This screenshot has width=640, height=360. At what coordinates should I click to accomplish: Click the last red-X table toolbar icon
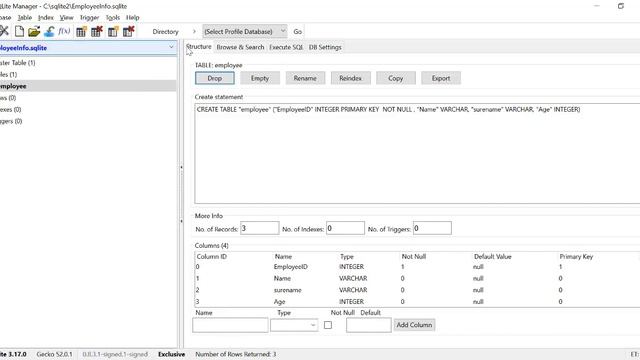pyautogui.click(x=129, y=31)
